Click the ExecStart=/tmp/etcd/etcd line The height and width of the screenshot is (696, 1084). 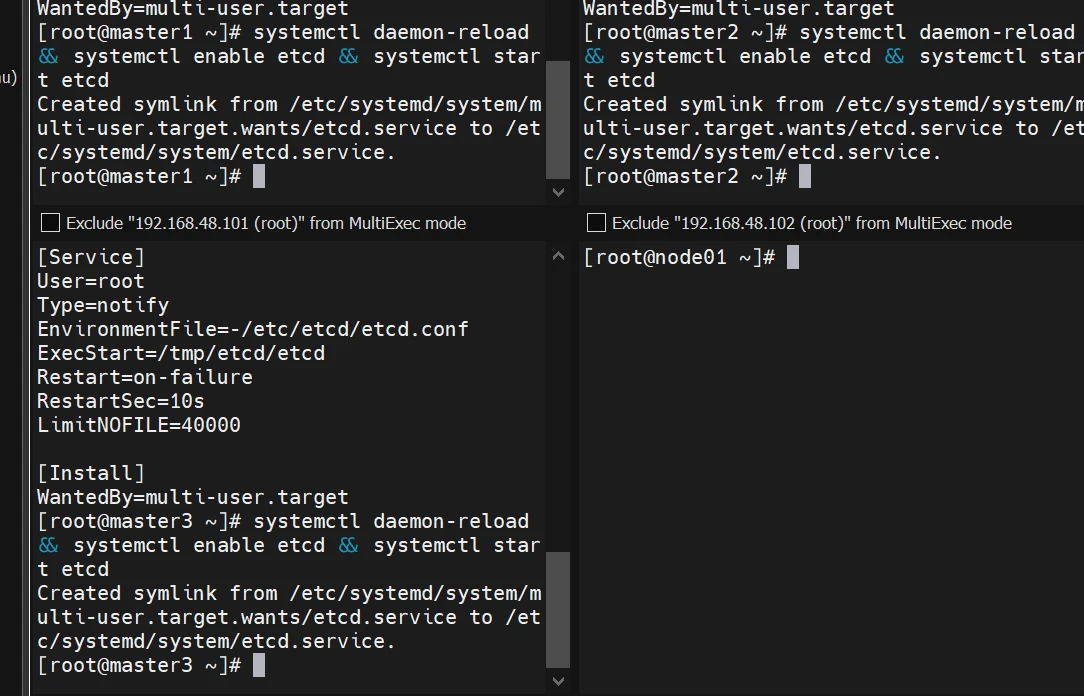click(x=181, y=353)
